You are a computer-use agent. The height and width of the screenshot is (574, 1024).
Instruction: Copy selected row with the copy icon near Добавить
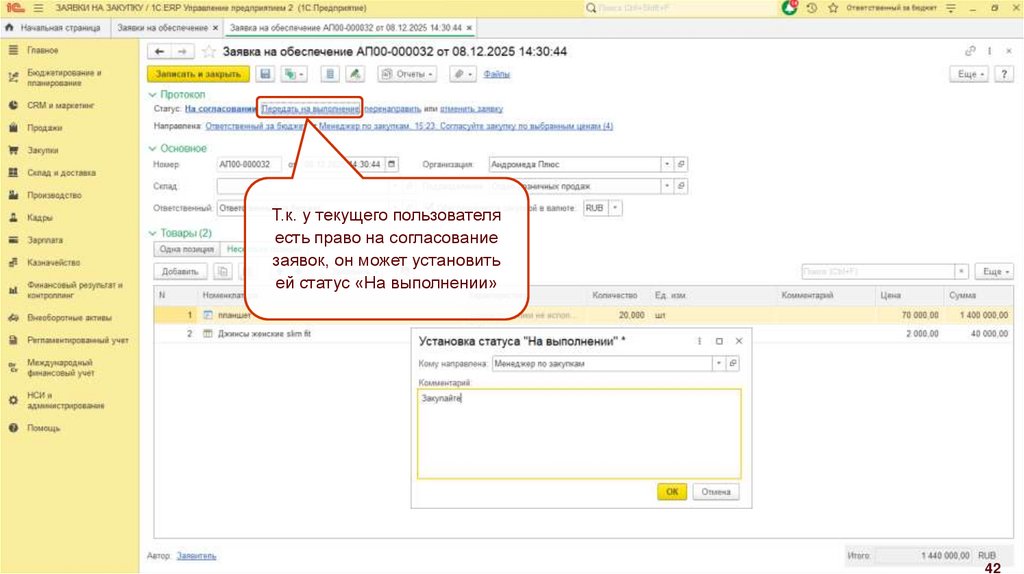(223, 271)
